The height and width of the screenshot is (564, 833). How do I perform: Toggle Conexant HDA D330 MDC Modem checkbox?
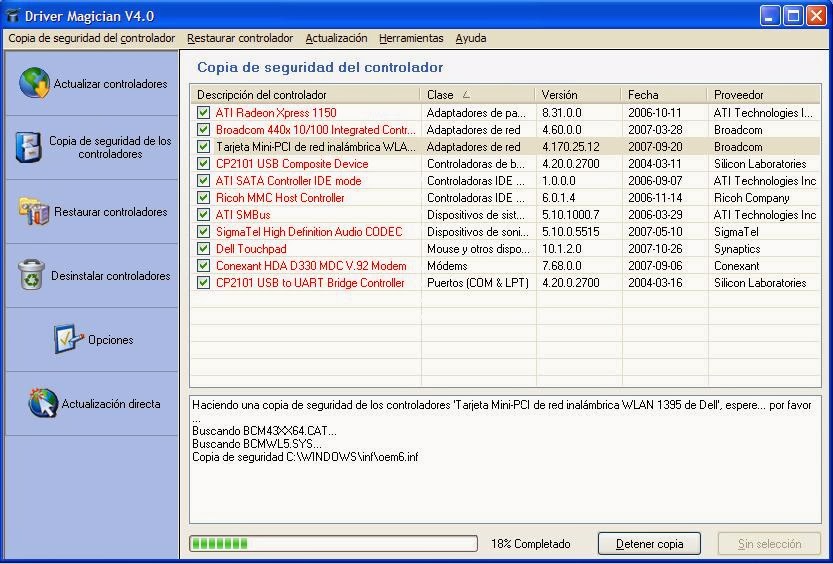[x=203, y=266]
